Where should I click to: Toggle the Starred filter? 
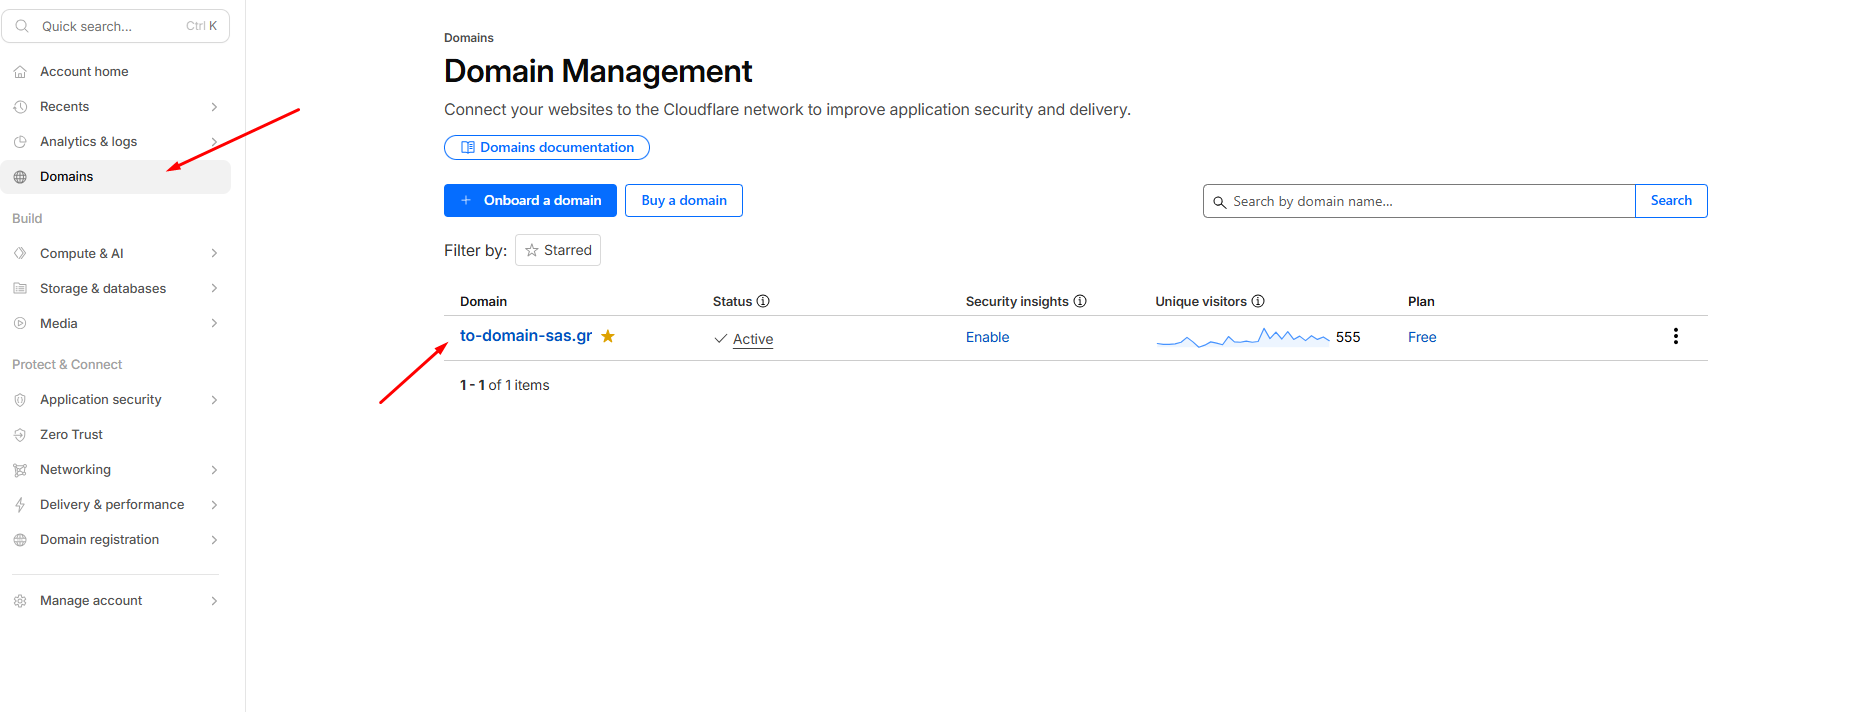tap(558, 250)
